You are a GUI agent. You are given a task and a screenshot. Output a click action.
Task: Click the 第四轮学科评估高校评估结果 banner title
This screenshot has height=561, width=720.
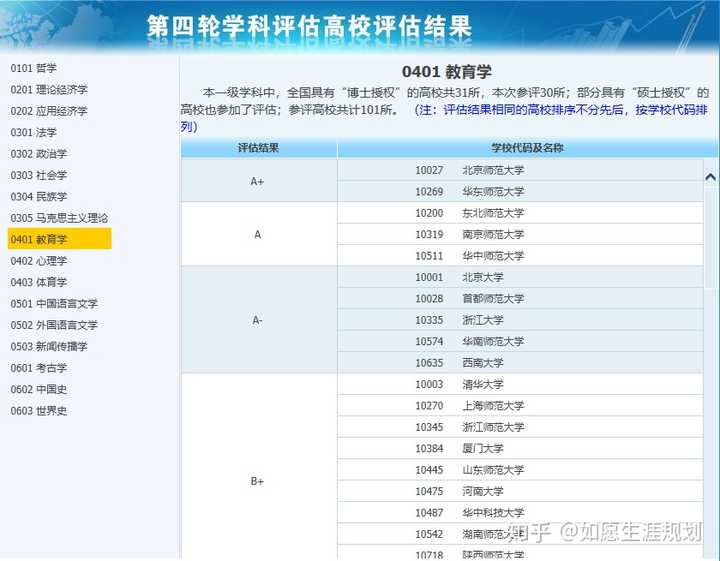[x=309, y=26]
